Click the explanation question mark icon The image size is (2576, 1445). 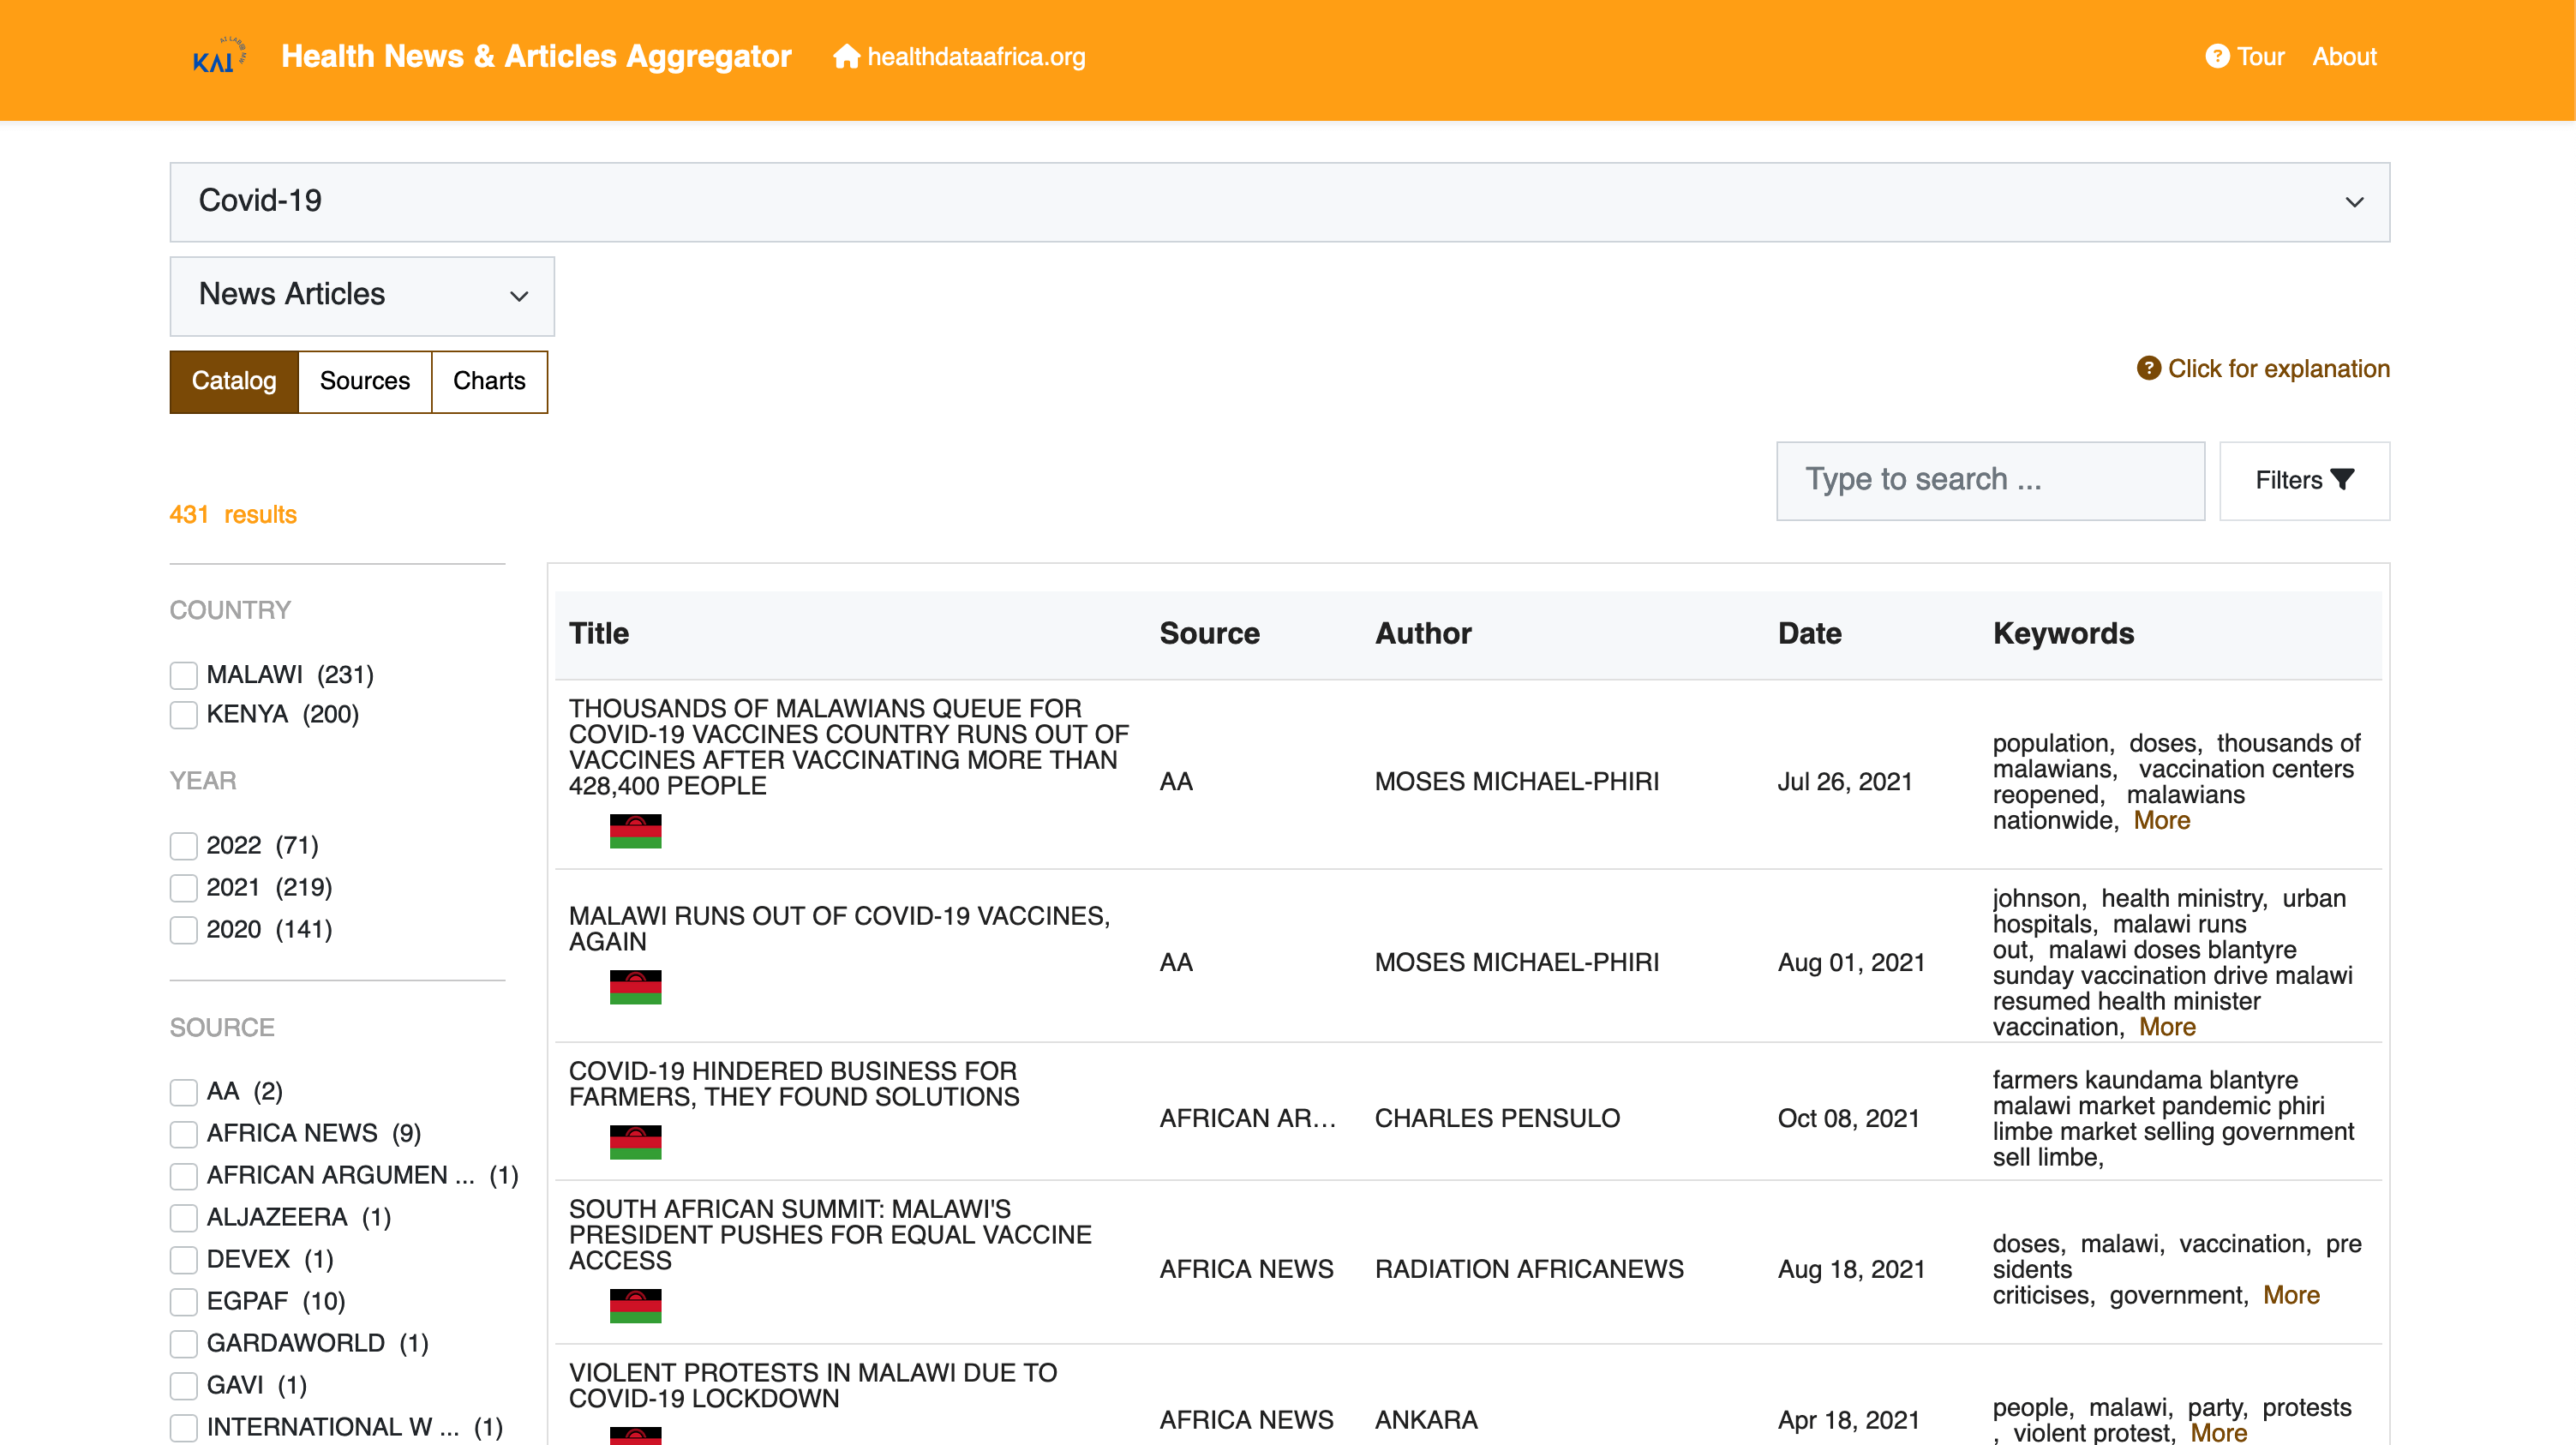coord(2148,368)
